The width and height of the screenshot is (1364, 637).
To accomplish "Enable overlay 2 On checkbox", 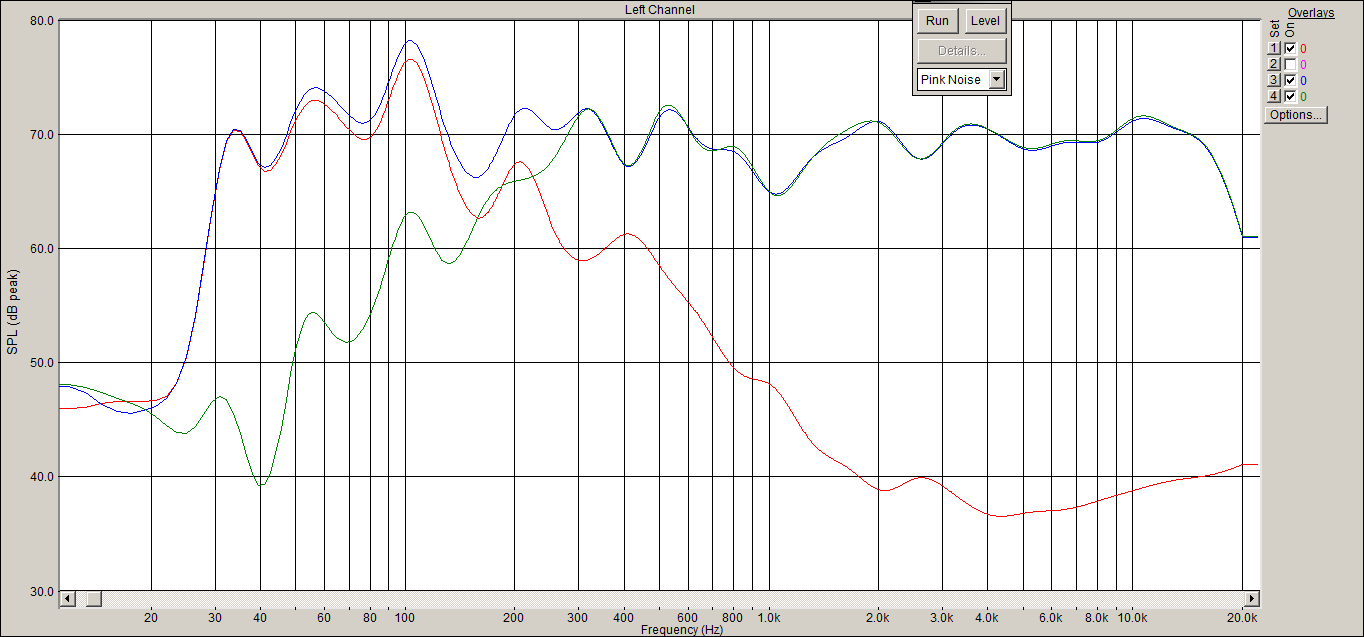I will pyautogui.click(x=1290, y=64).
